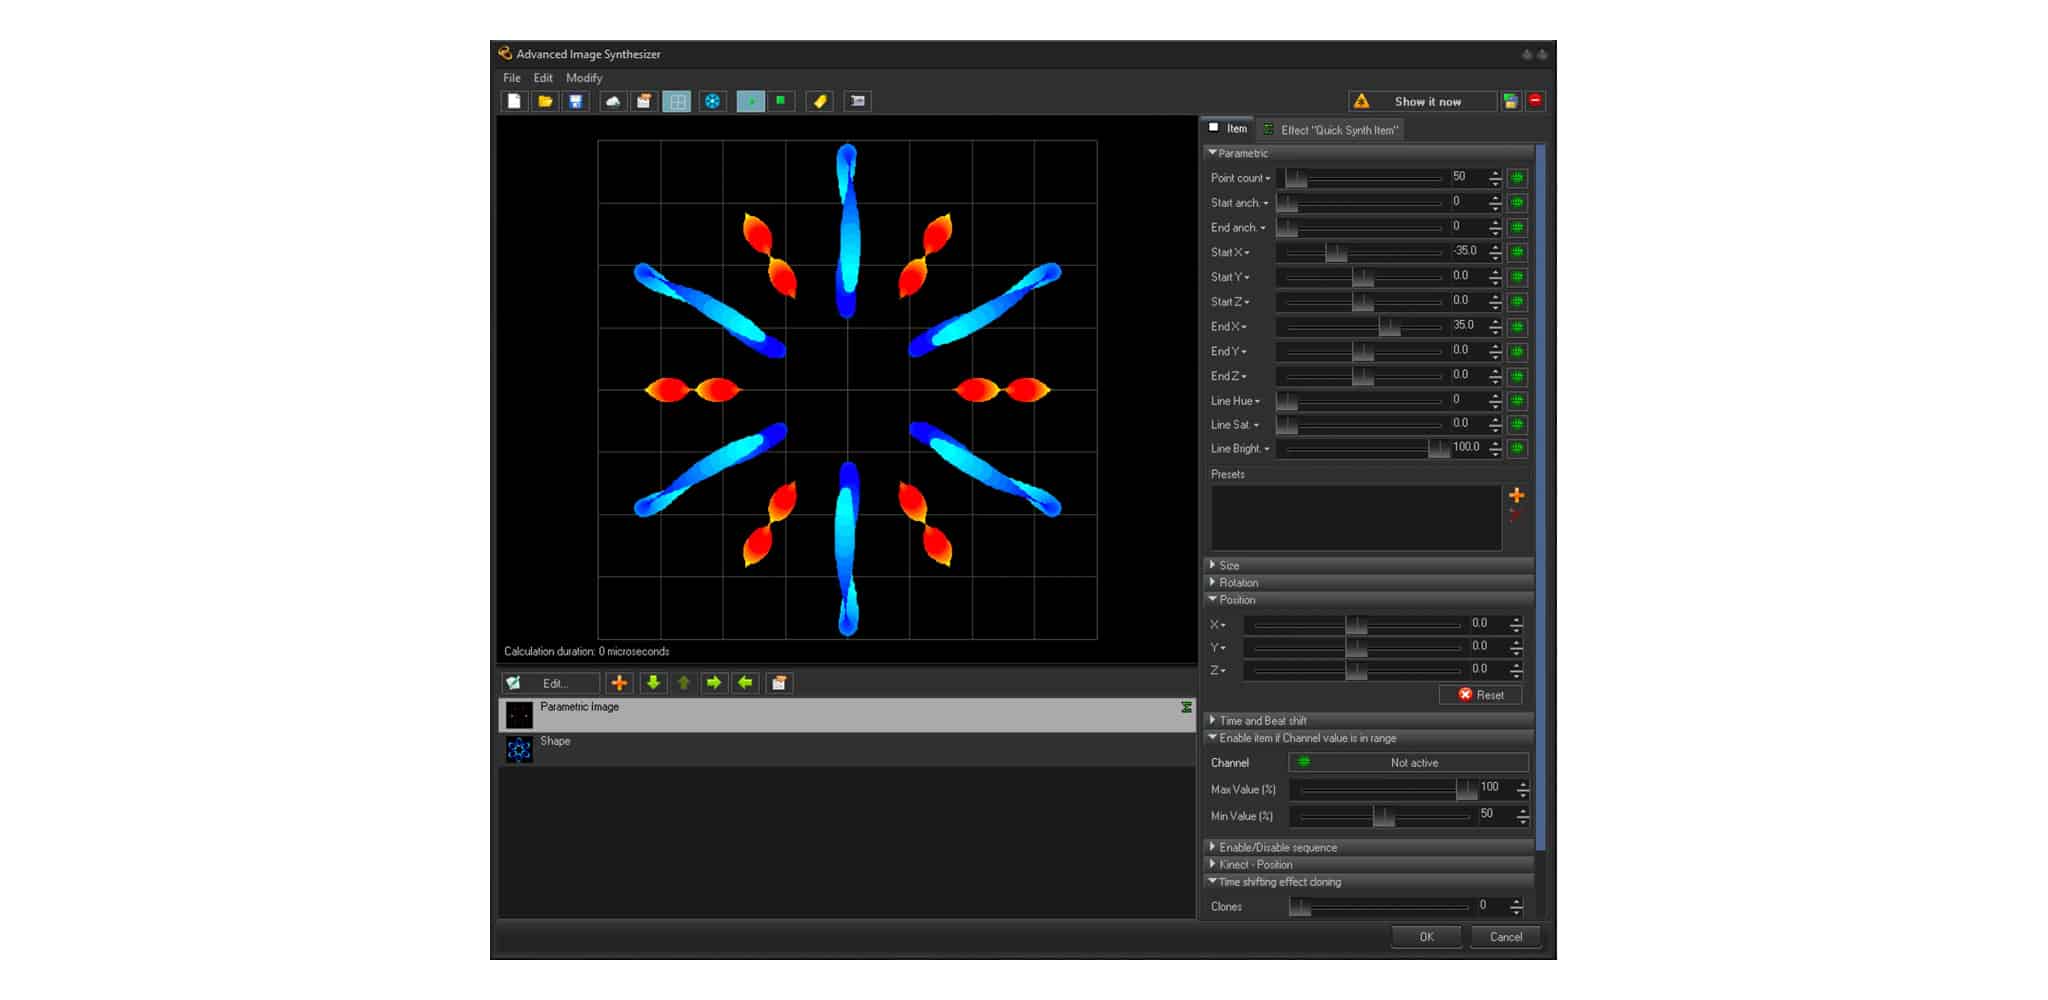
Task: Expand the Size section
Action: click(x=1229, y=565)
